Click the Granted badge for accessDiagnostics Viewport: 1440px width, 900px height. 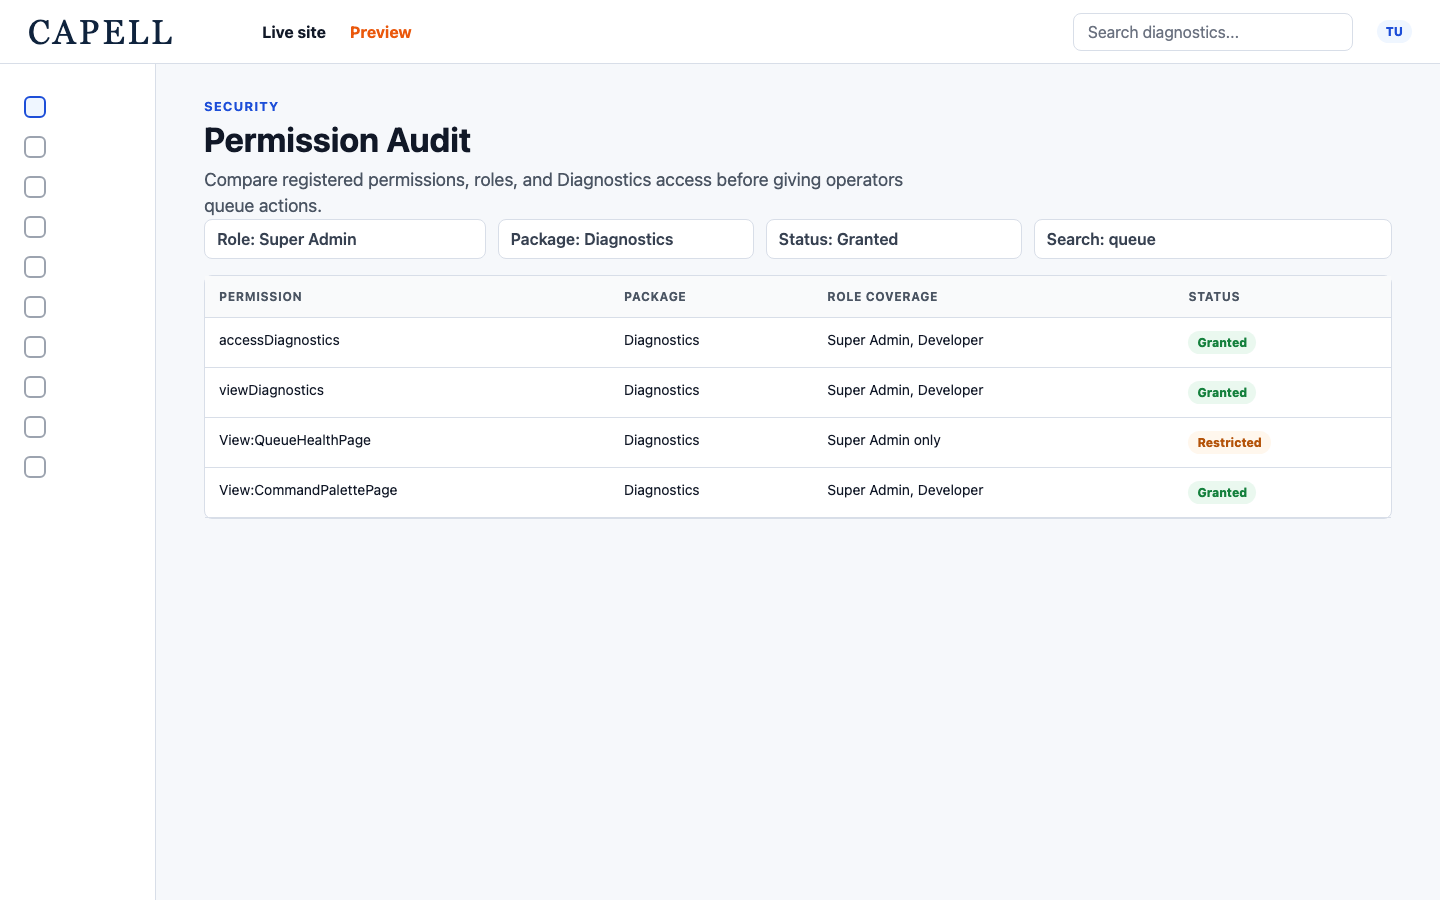tap(1222, 342)
